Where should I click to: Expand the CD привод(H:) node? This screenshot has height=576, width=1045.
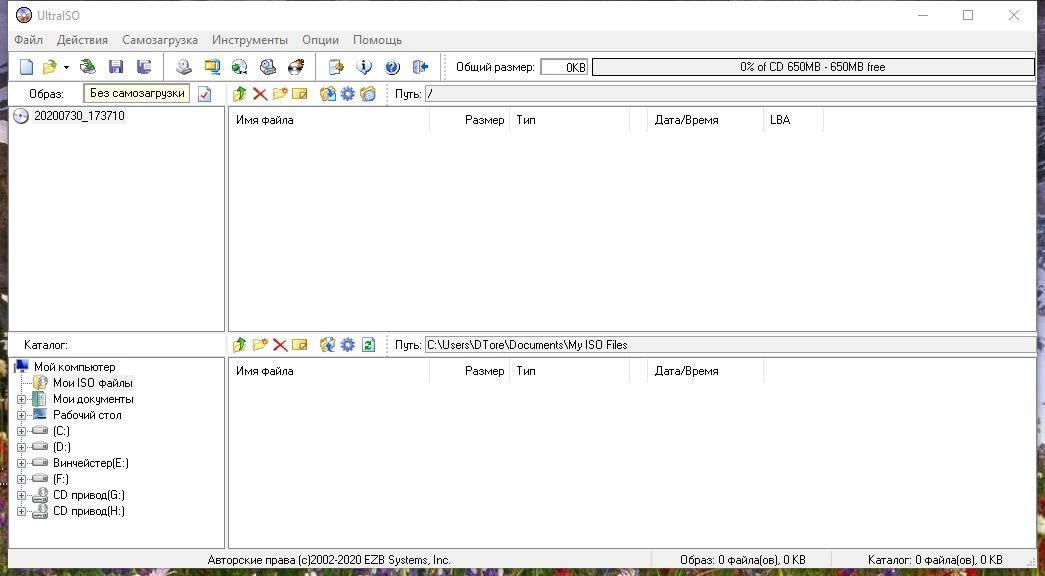21,511
